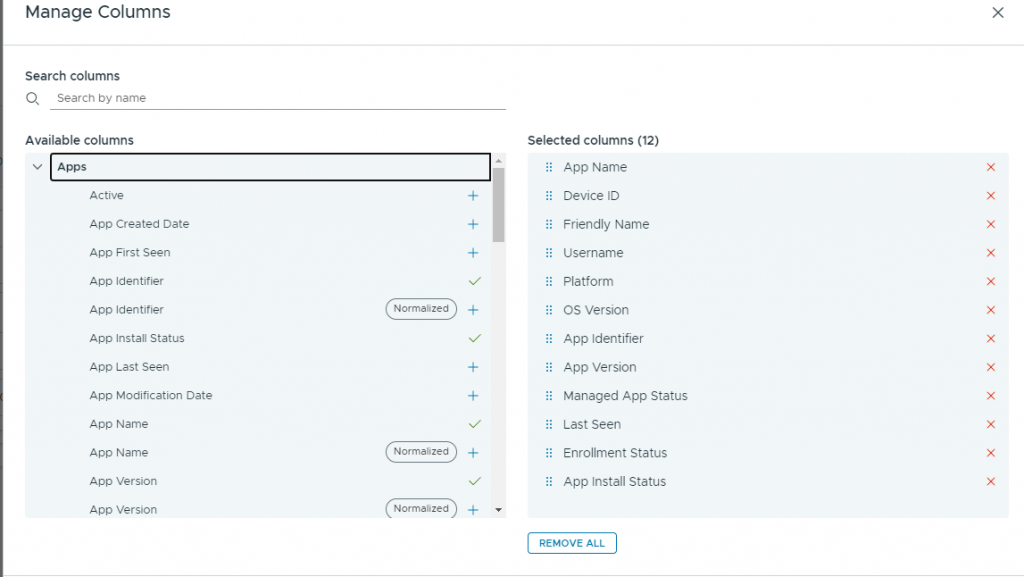Add App Last Seen column
Screen dimensions: 1024x577
tap(473, 367)
